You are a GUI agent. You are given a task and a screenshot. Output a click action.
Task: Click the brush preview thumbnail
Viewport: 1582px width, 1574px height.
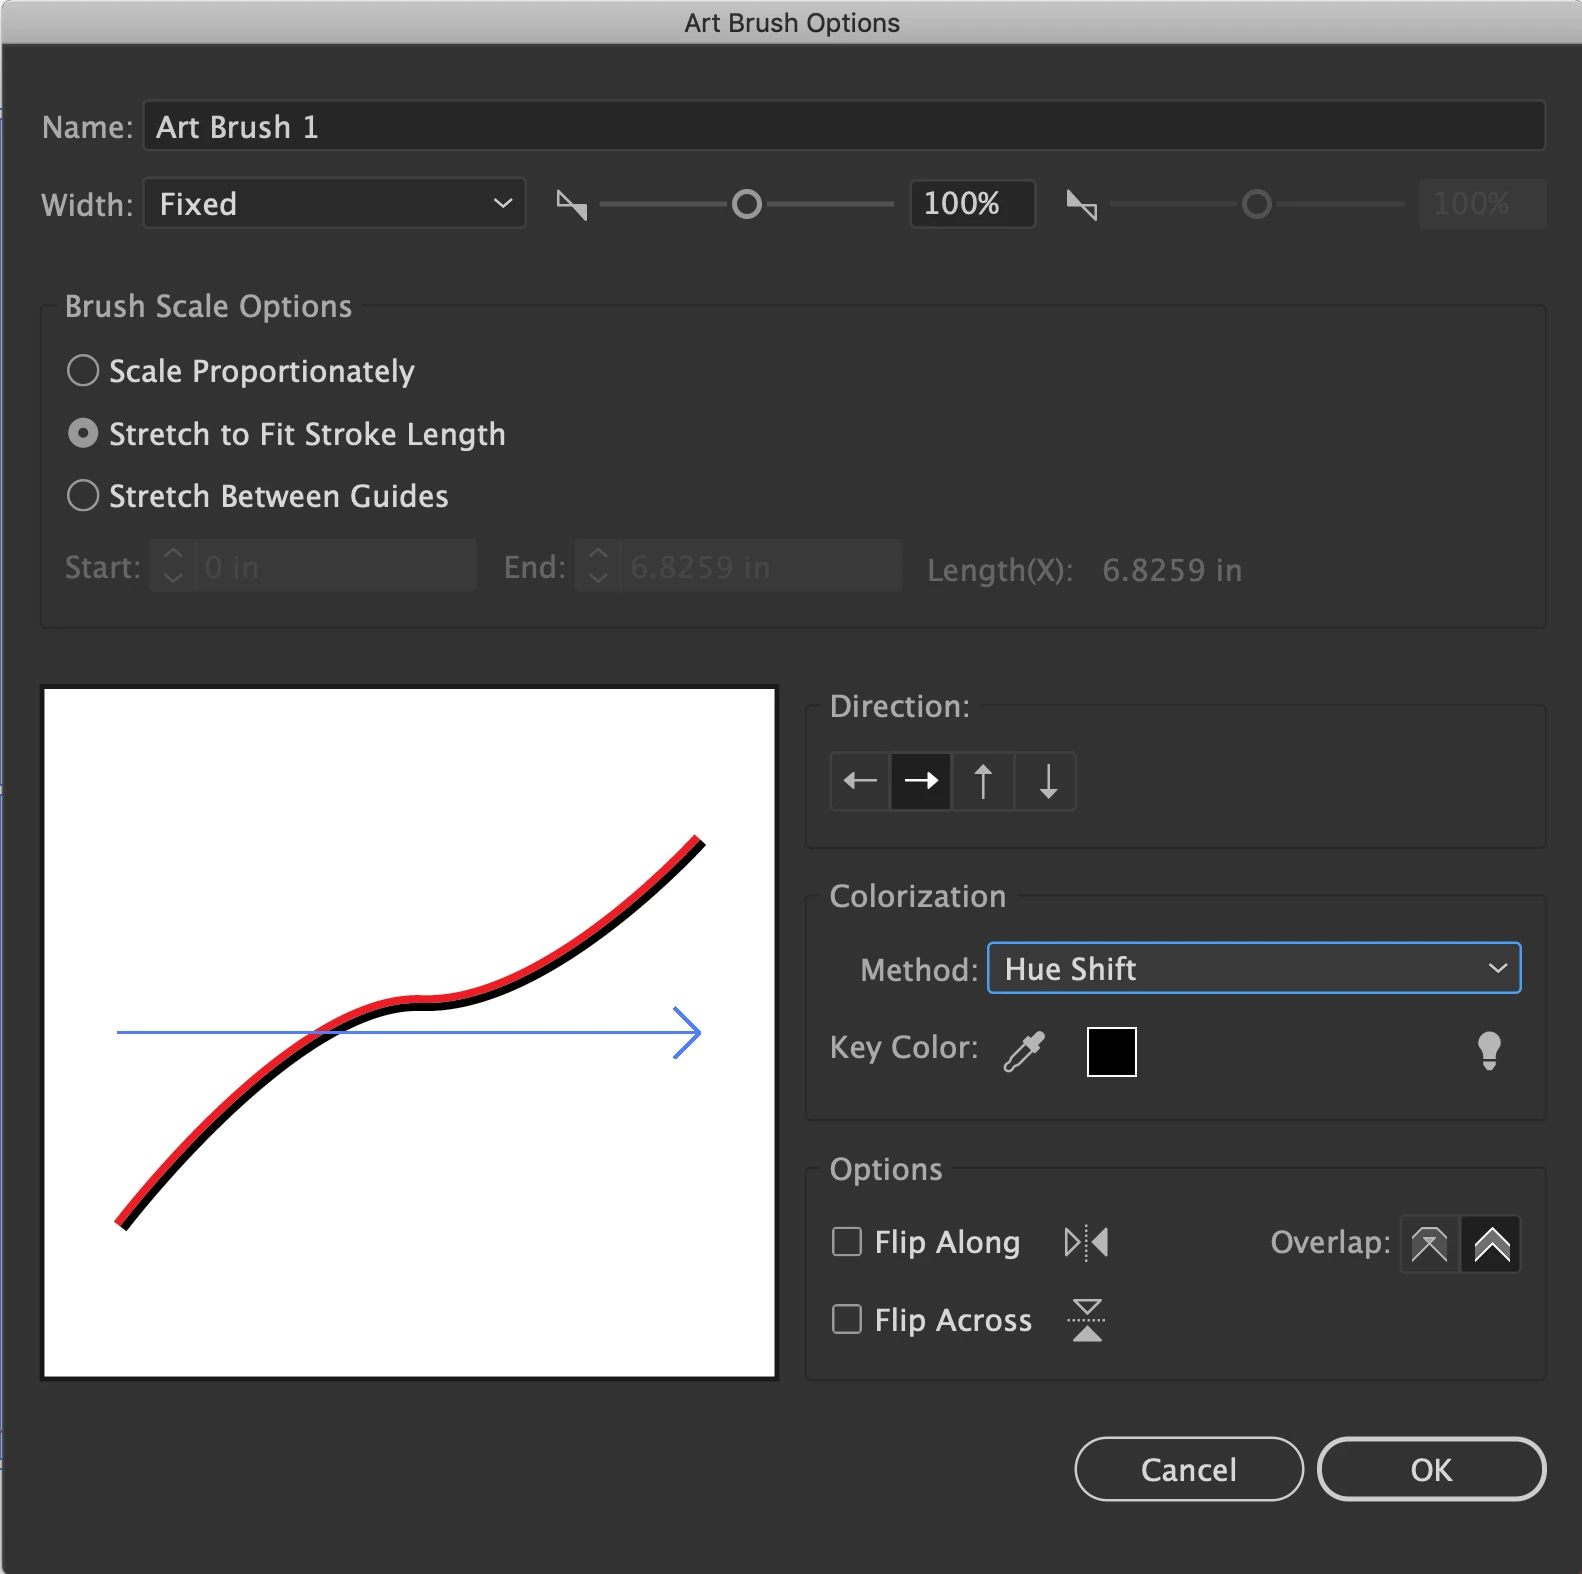click(x=410, y=1032)
